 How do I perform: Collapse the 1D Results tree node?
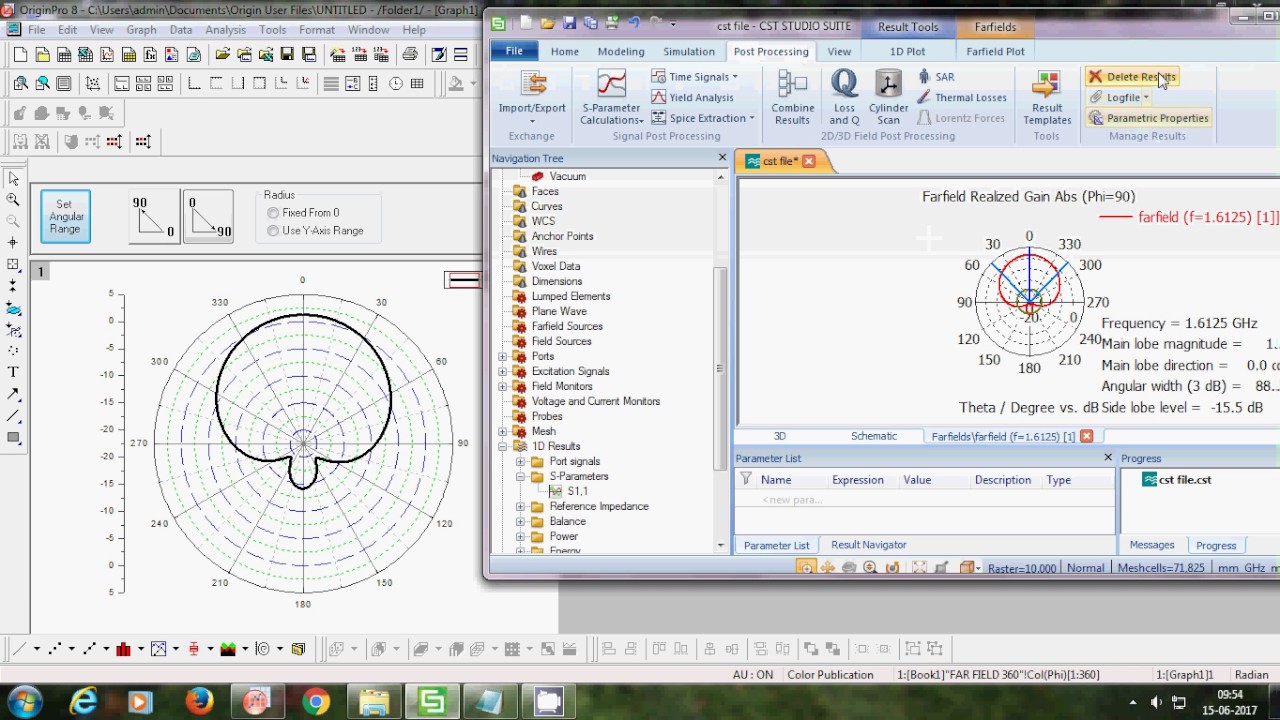502,446
